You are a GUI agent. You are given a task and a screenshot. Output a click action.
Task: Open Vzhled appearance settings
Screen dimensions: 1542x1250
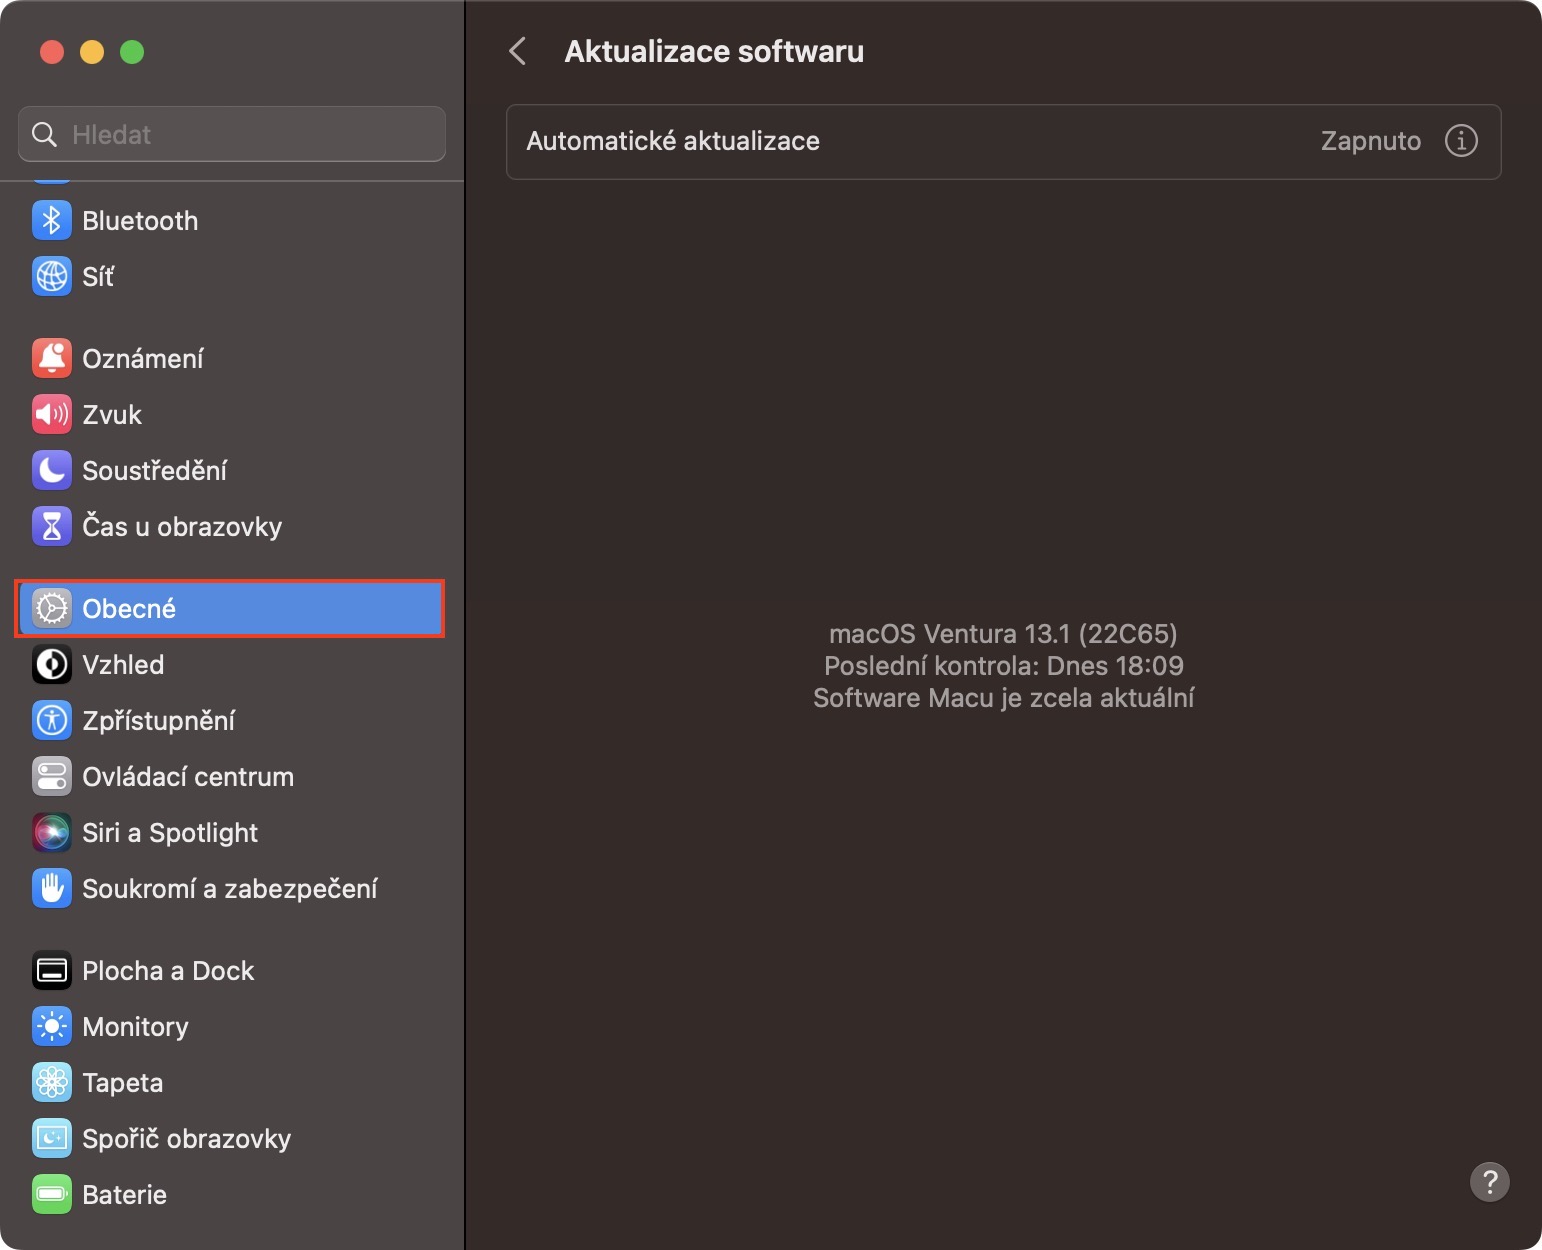click(123, 665)
